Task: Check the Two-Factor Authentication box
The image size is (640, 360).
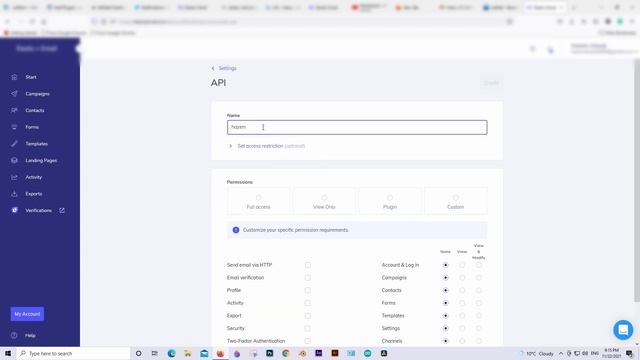Action: click(x=307, y=341)
